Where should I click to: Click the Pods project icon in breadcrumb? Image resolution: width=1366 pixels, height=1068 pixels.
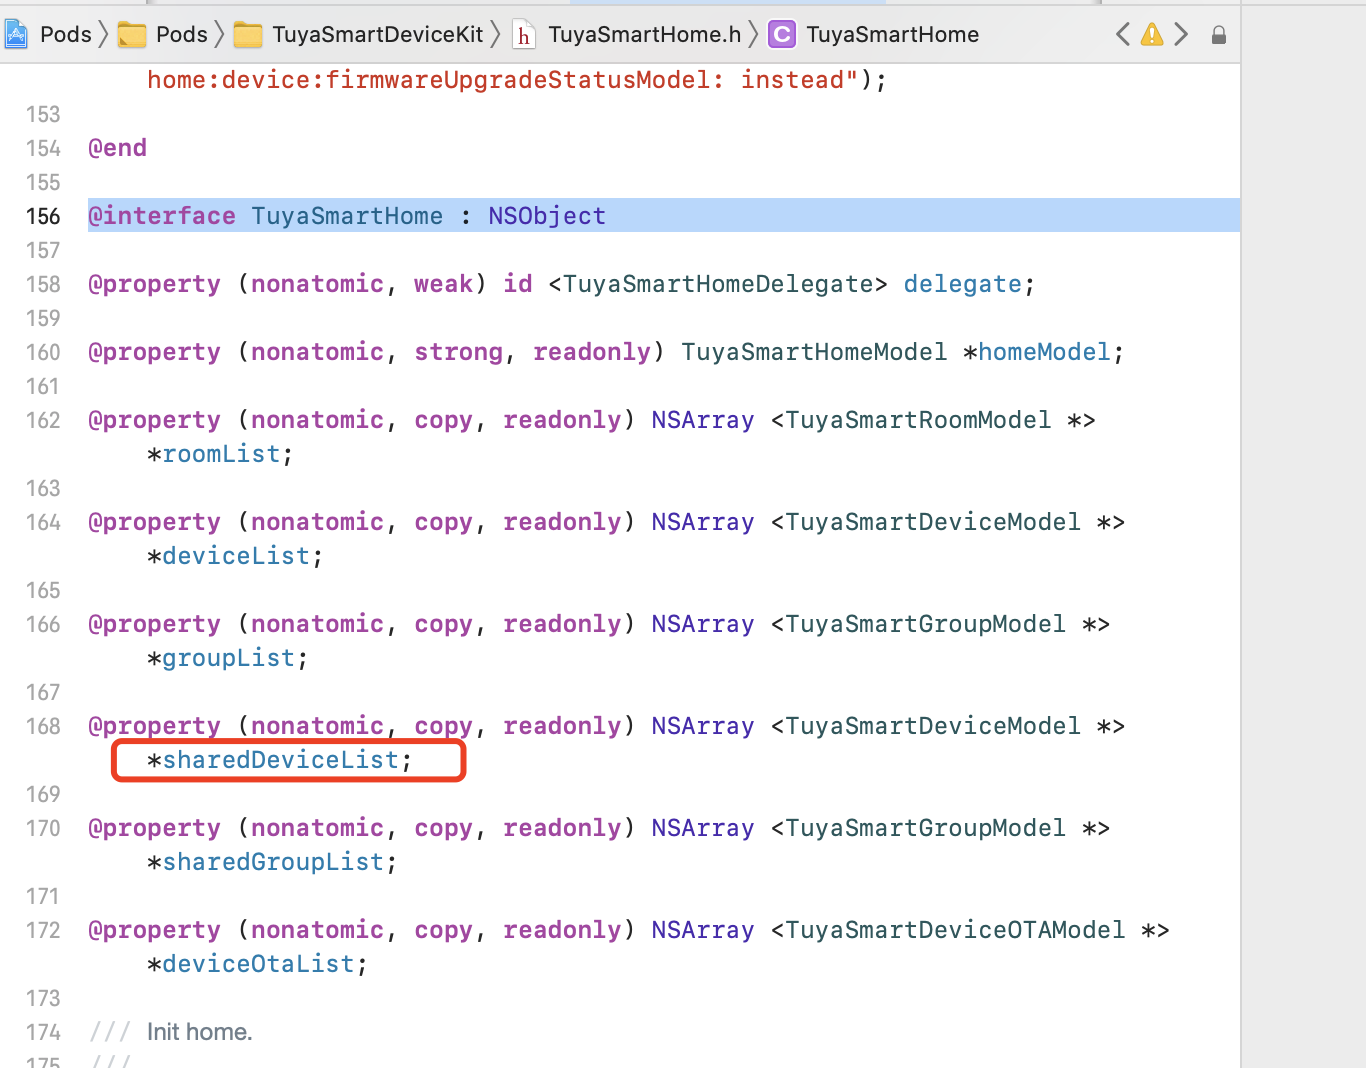point(16,35)
